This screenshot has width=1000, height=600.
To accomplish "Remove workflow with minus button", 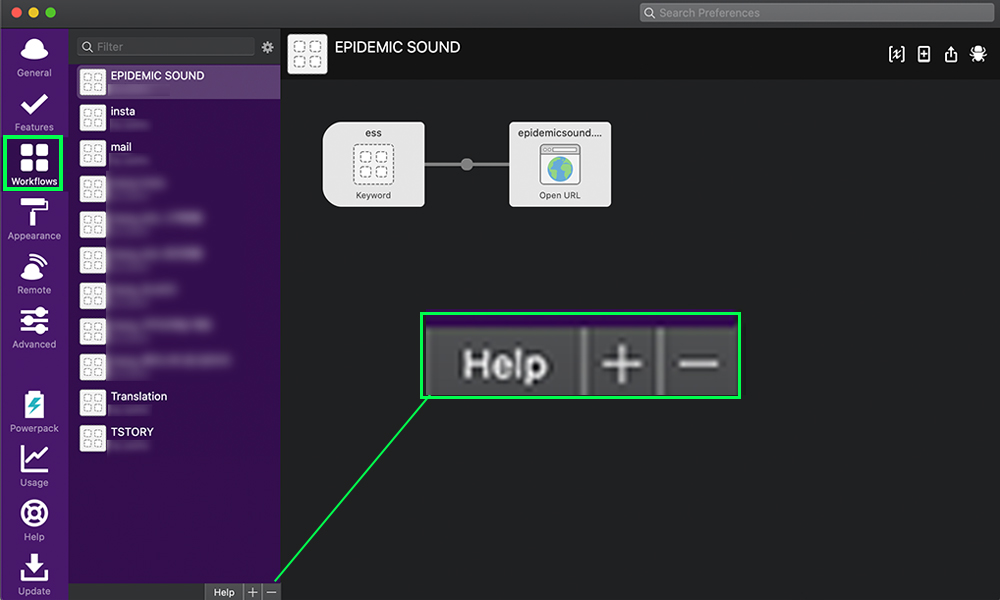I will 272,592.
